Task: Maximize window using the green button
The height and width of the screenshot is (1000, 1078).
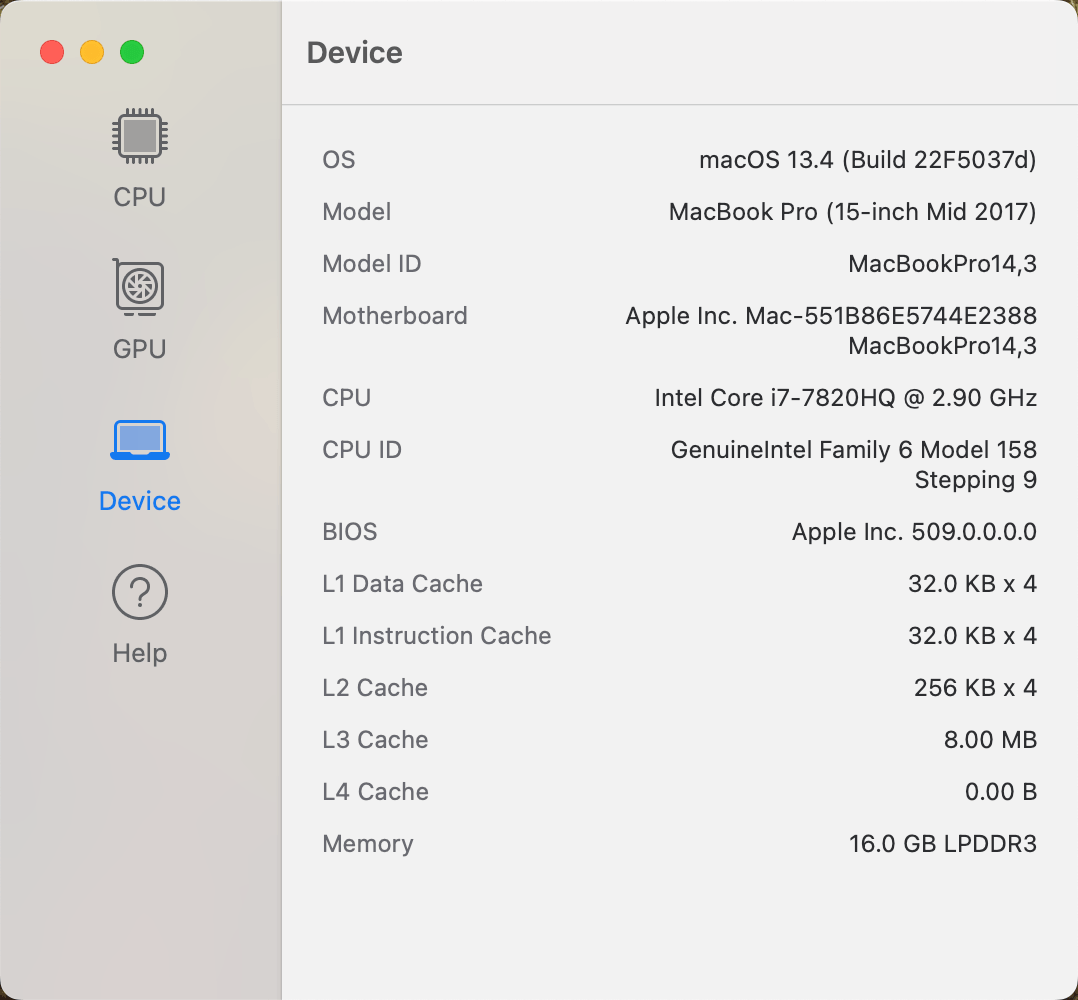Action: click(x=132, y=52)
